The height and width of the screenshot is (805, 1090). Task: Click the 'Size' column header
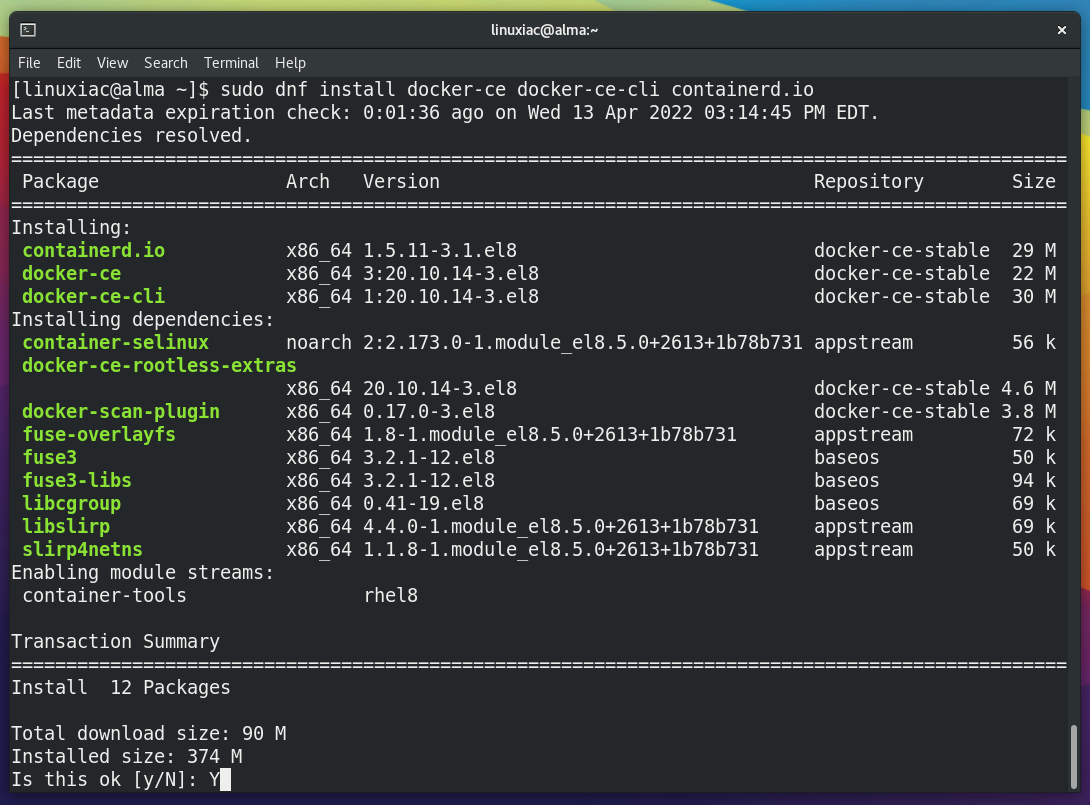(x=1034, y=181)
